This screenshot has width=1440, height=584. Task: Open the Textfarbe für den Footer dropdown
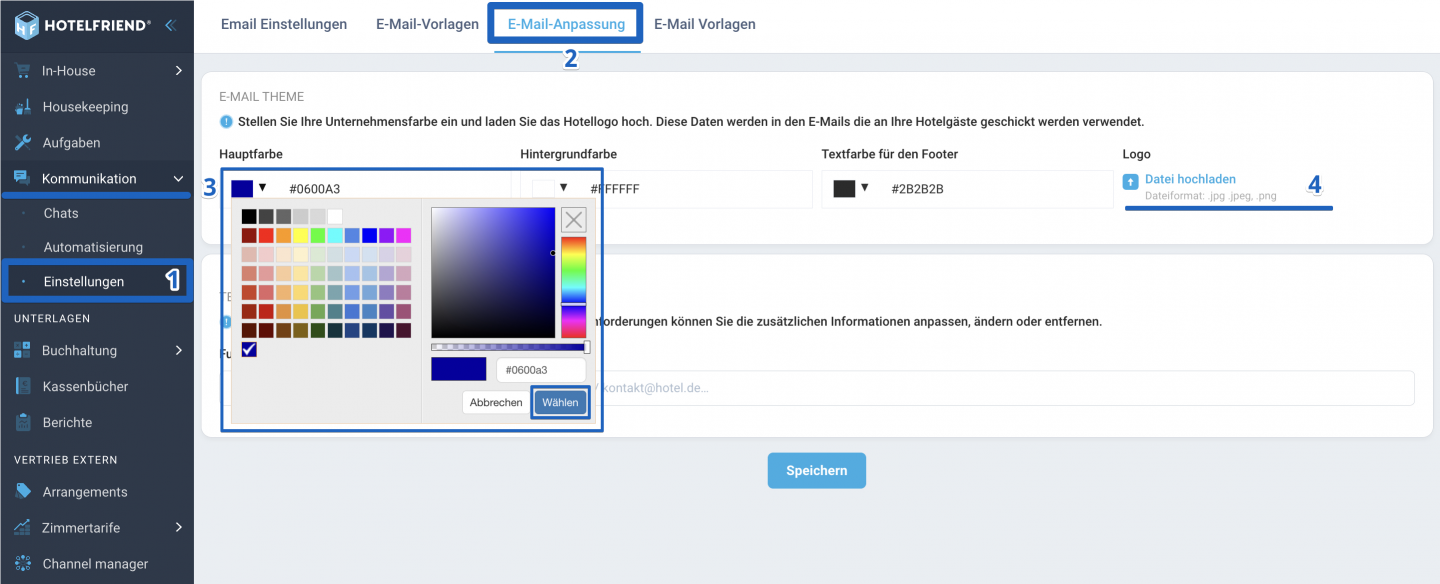865,187
